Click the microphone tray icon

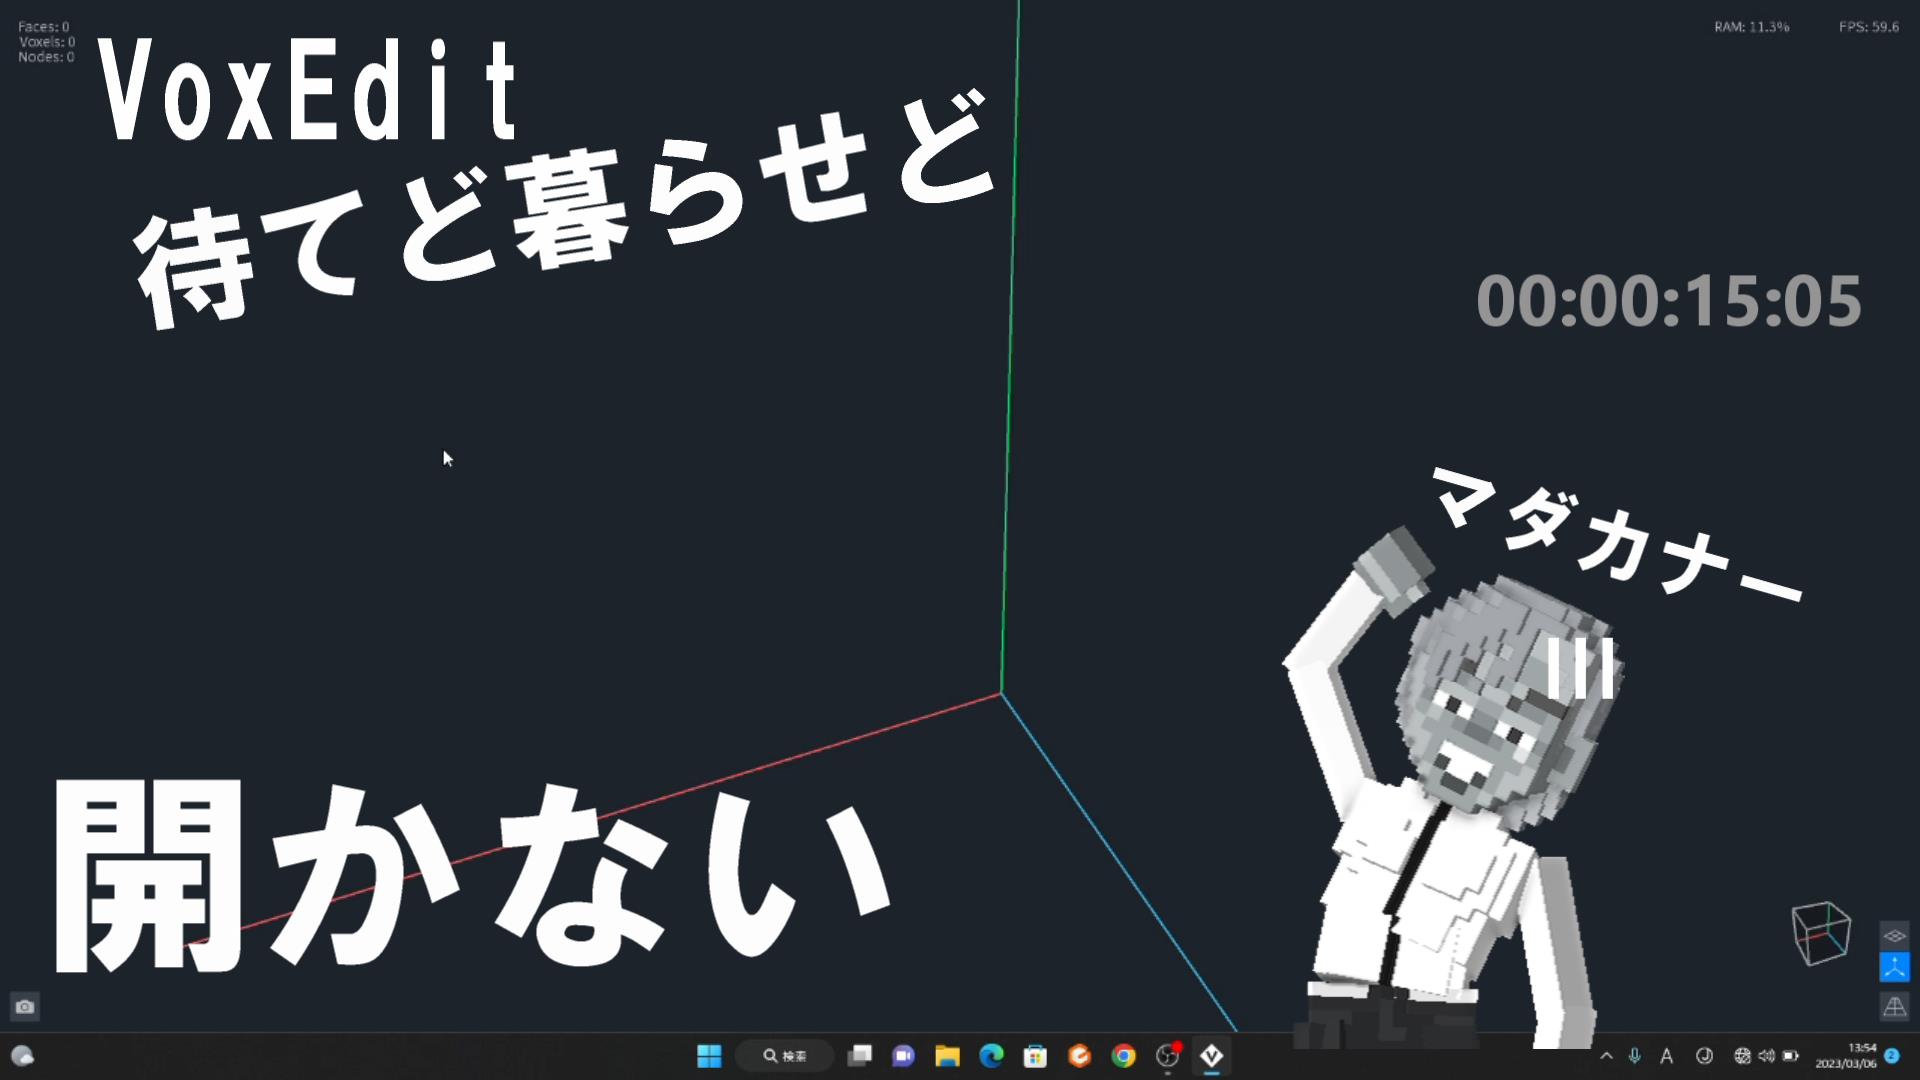(1635, 1056)
